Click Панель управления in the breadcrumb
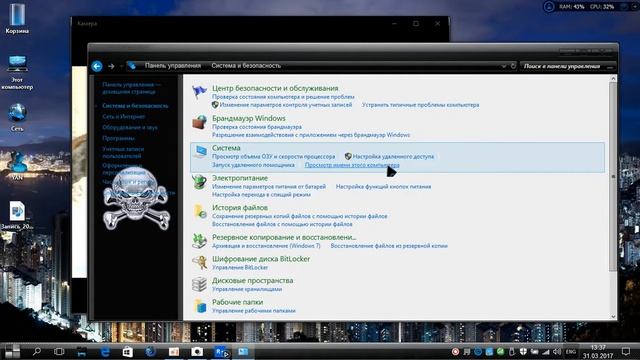Image resolution: width=640 pixels, height=360 pixels. (173, 66)
